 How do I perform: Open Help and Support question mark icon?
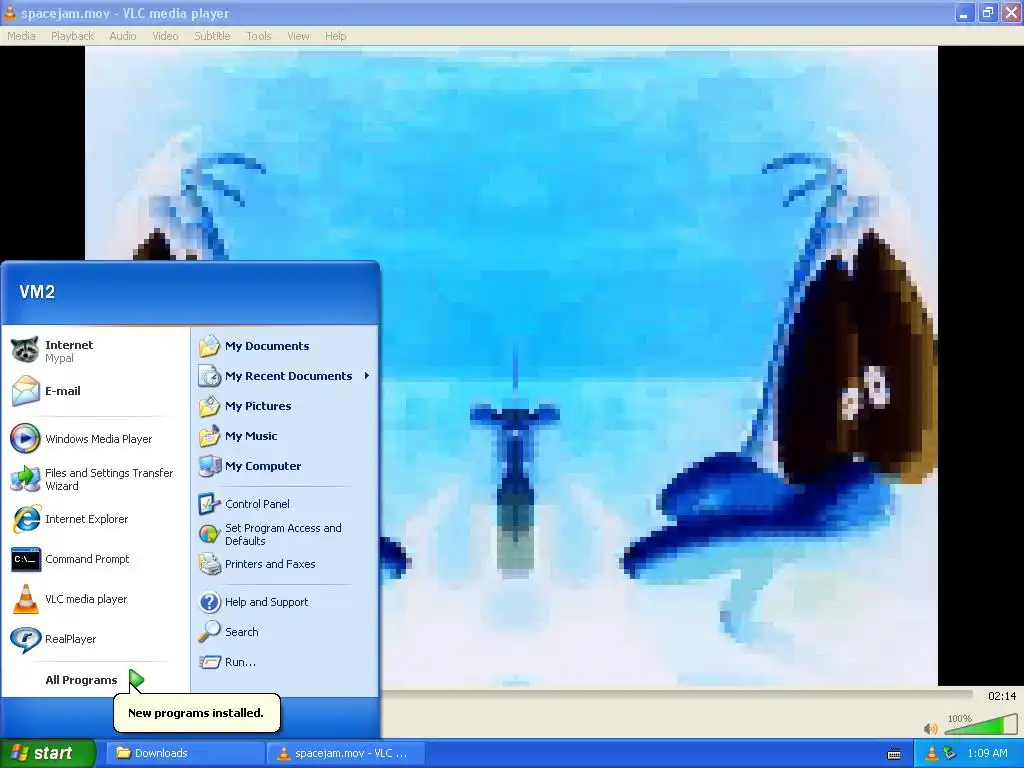[x=210, y=602]
